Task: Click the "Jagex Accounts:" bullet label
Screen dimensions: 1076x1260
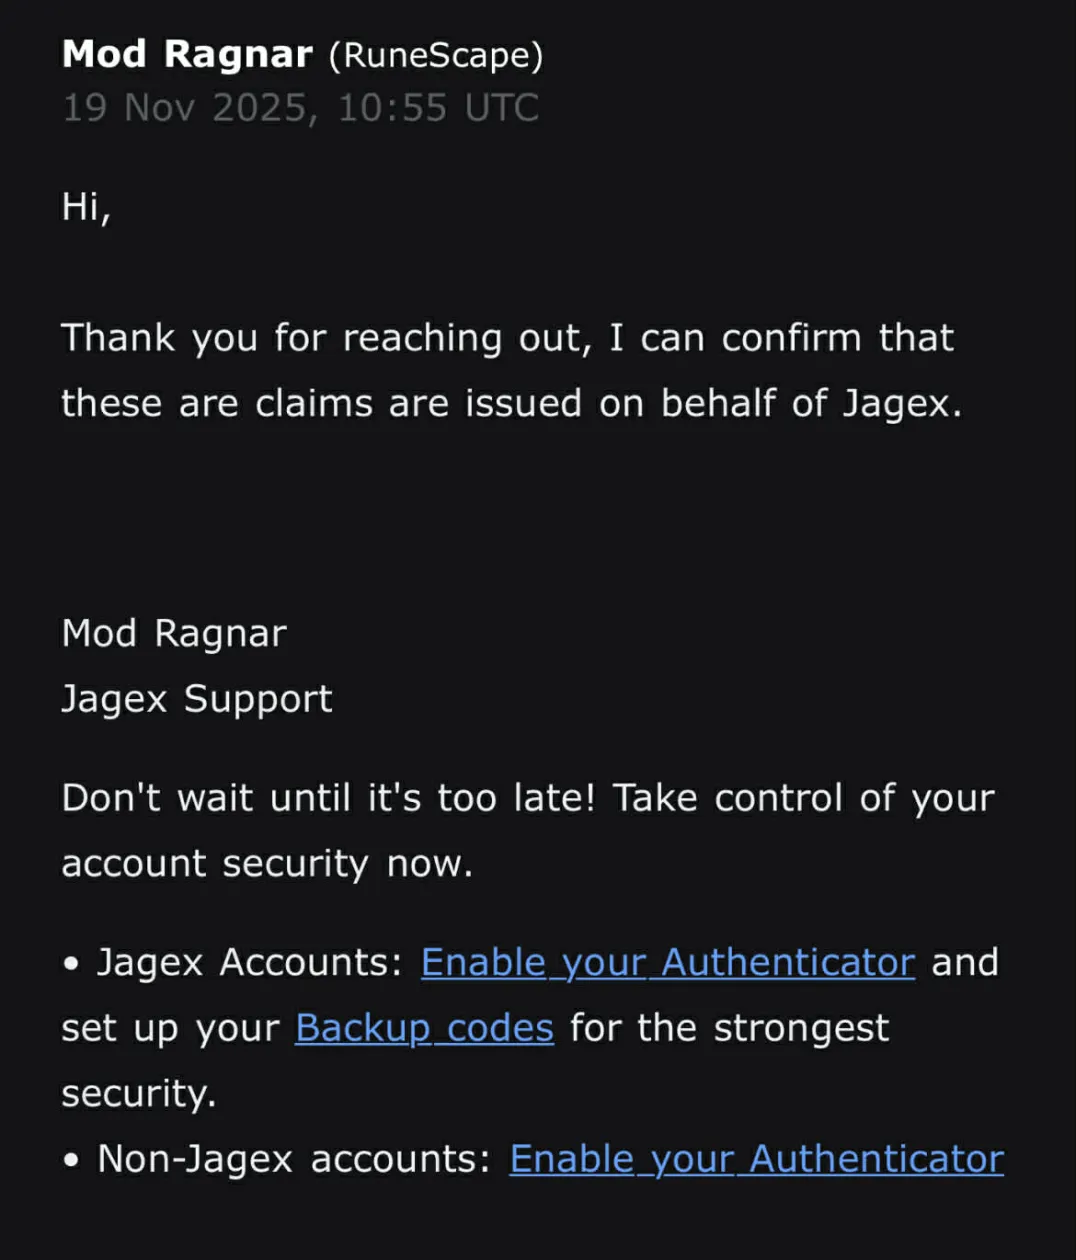Action: coord(250,962)
